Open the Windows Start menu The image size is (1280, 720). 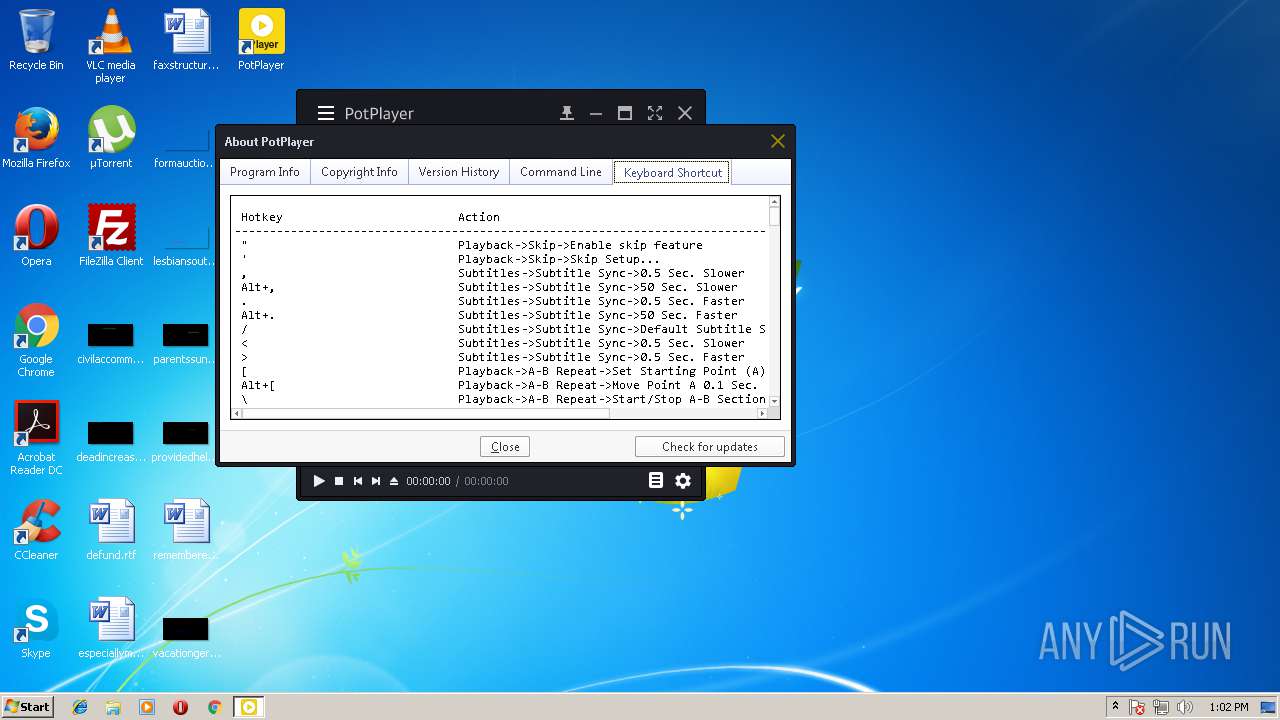coord(27,706)
